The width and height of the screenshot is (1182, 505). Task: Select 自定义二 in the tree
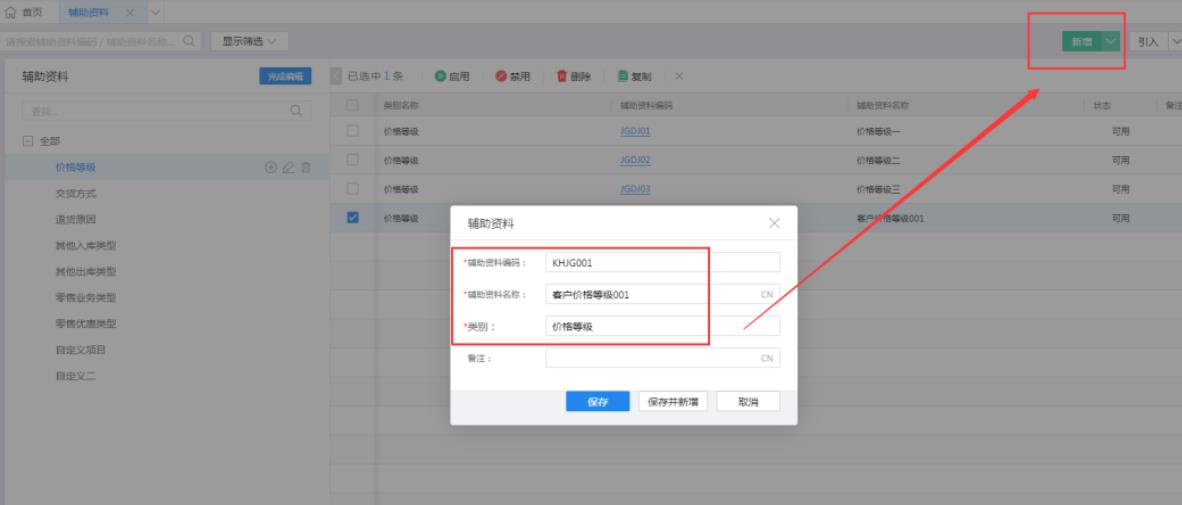click(x=75, y=375)
